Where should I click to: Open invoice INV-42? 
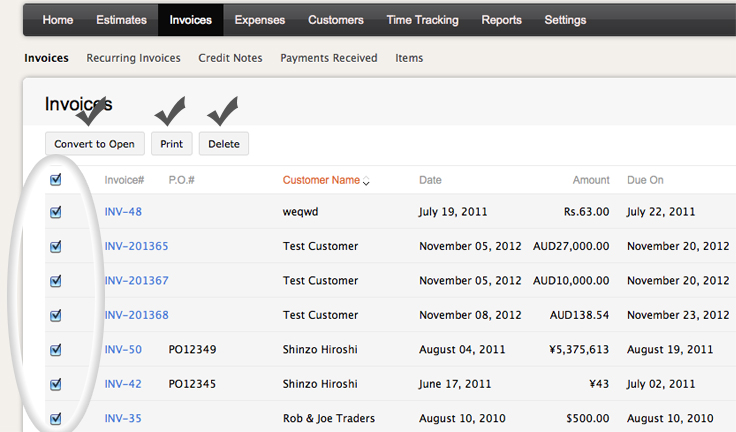click(x=123, y=384)
